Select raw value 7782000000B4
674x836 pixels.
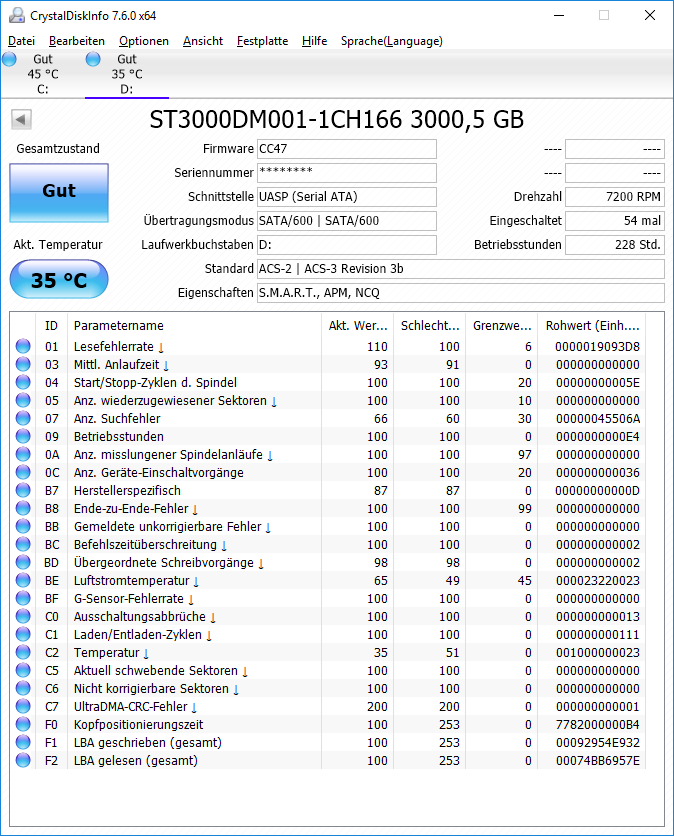597,725
